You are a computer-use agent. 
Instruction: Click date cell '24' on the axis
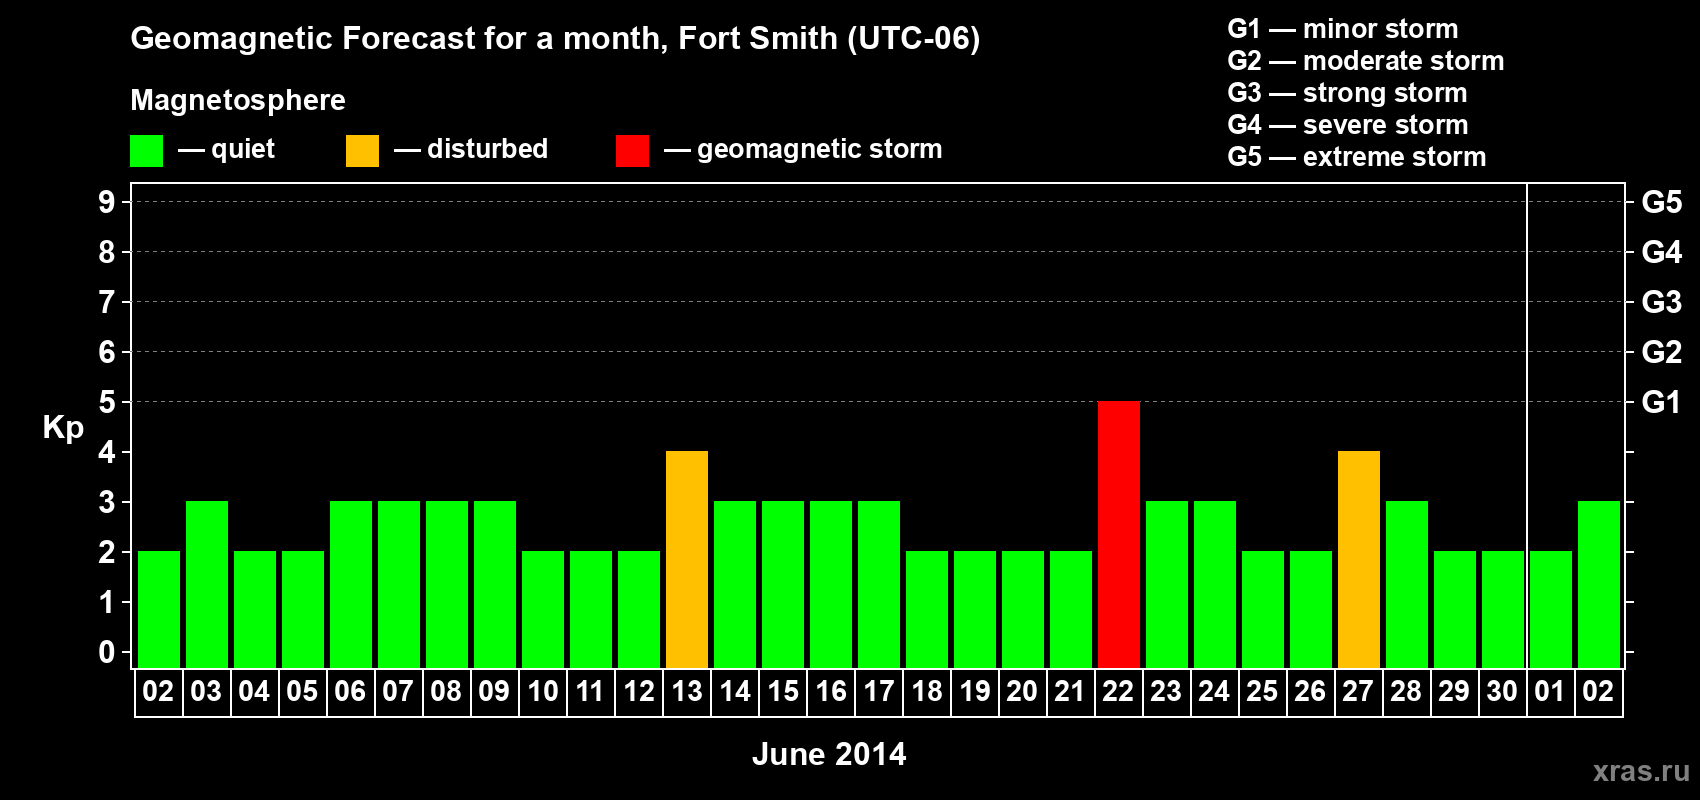coord(1214,692)
